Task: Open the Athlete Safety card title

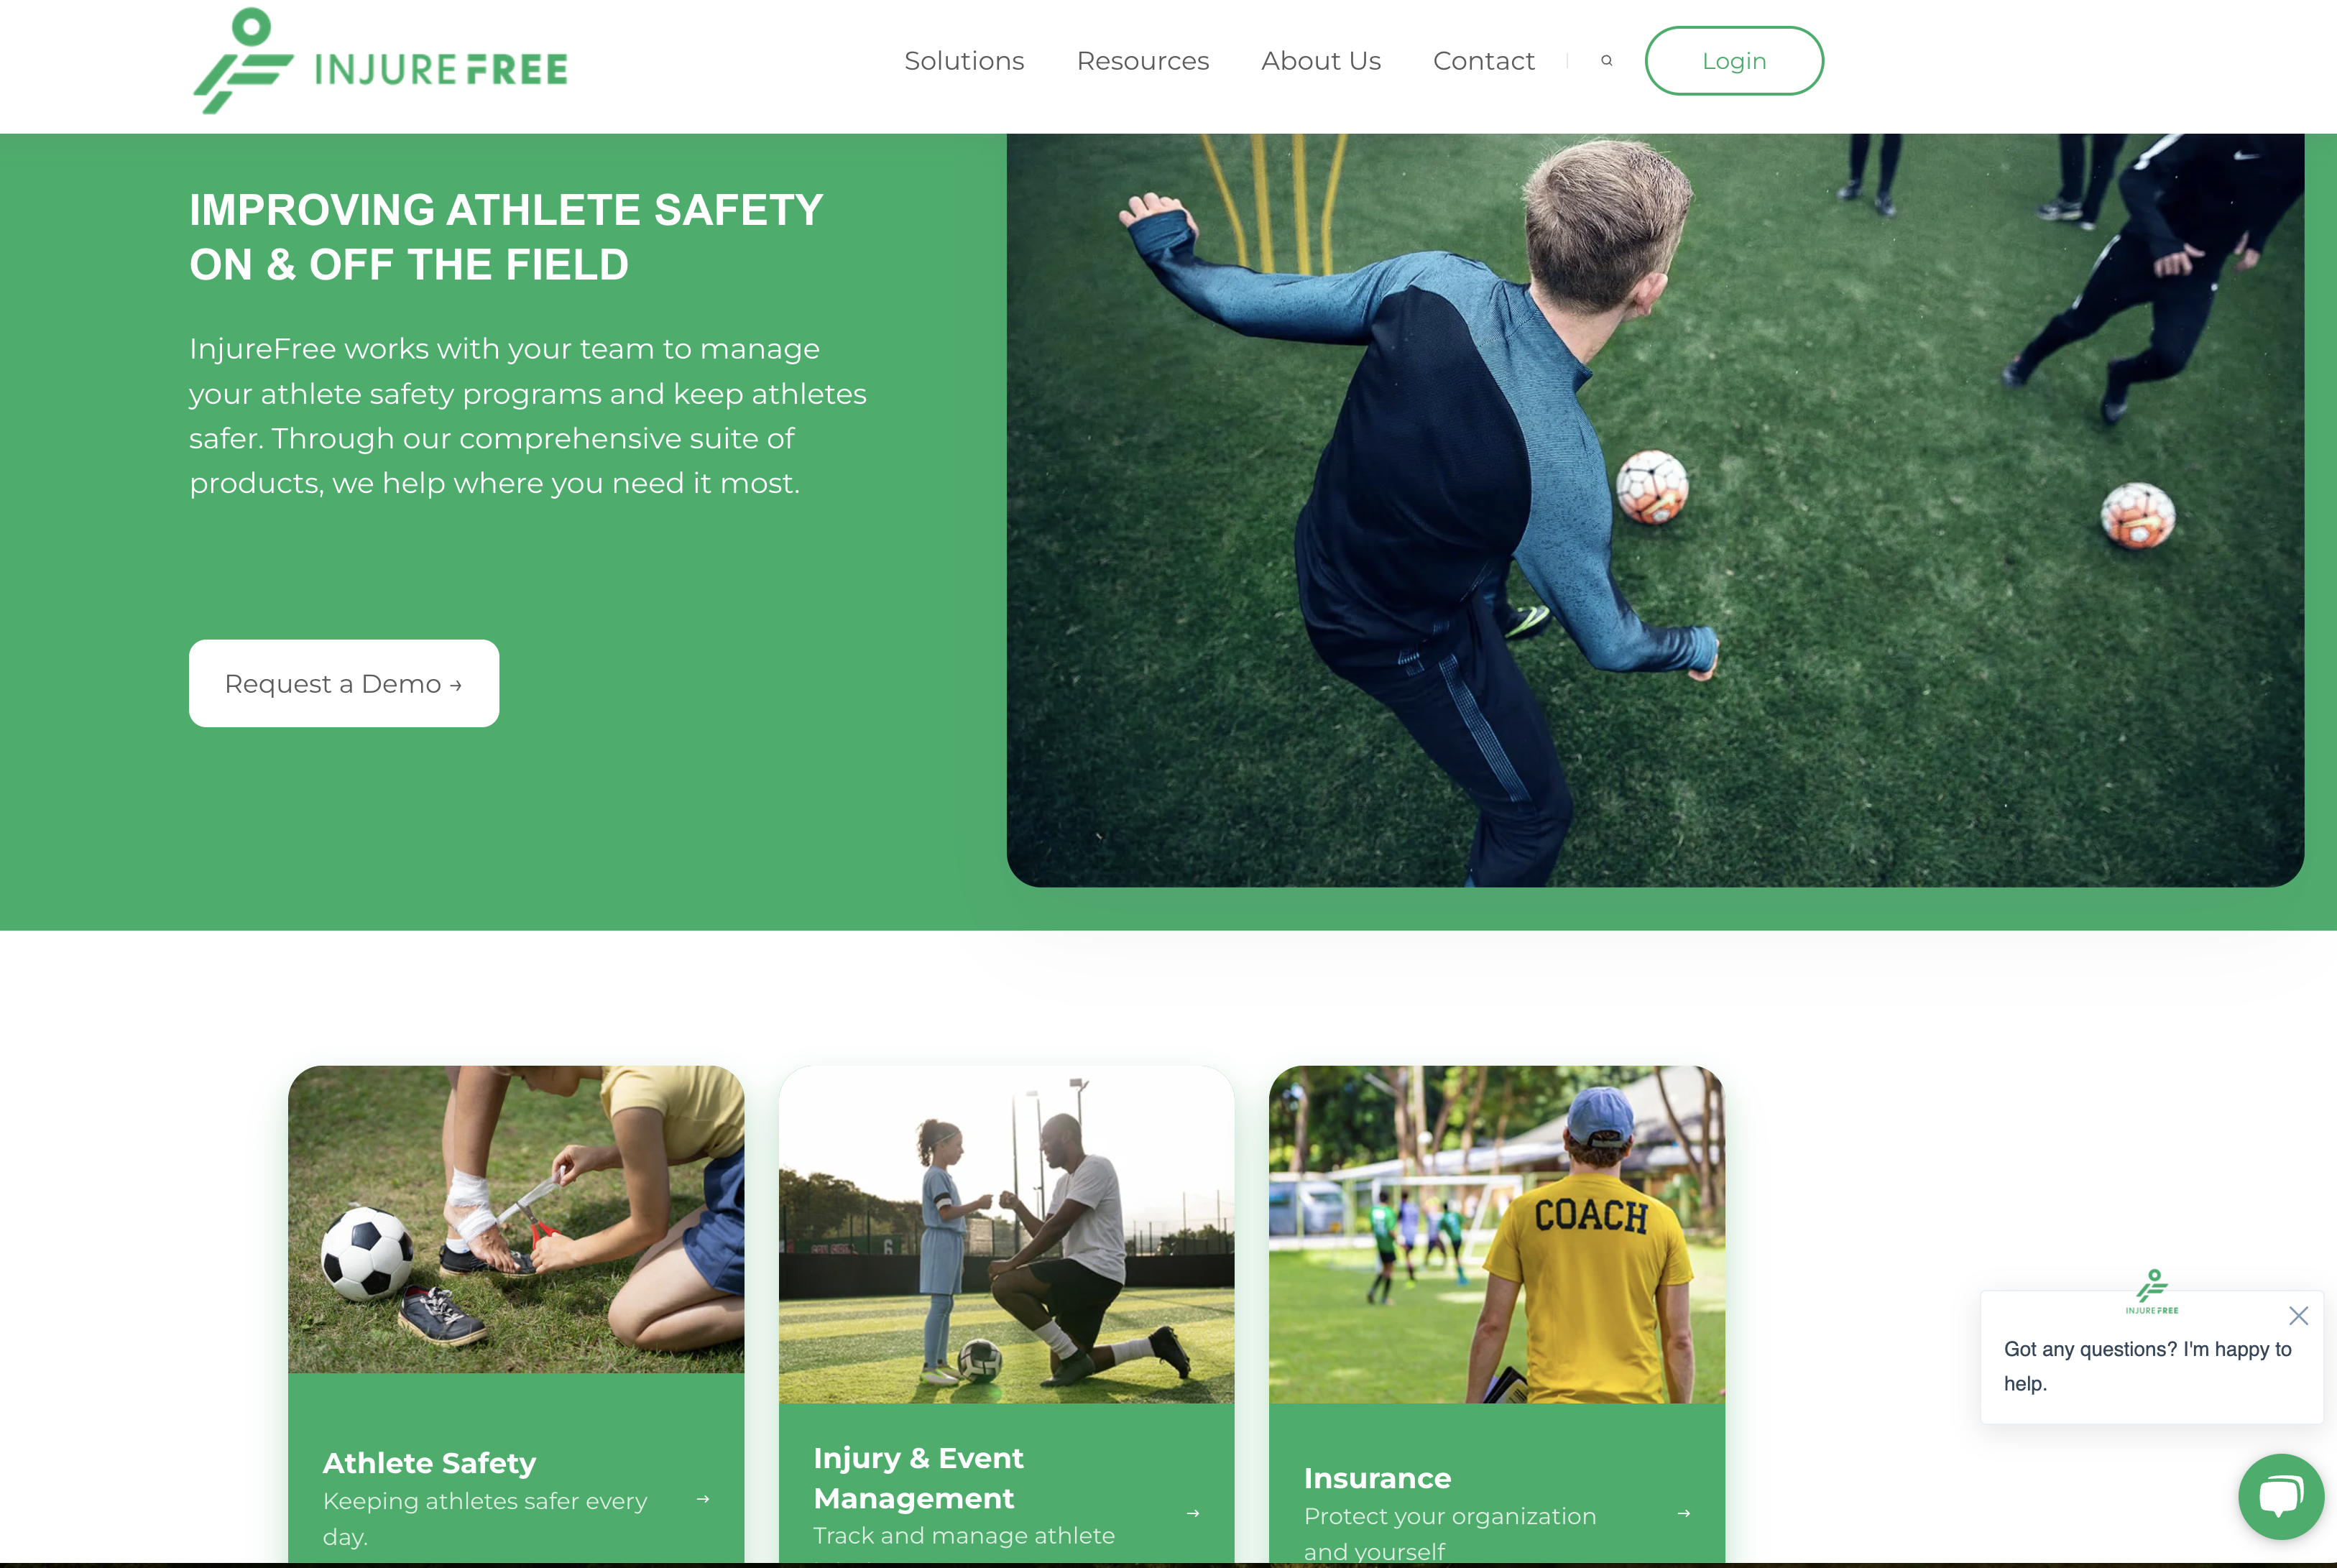Action: pyautogui.click(x=429, y=1463)
